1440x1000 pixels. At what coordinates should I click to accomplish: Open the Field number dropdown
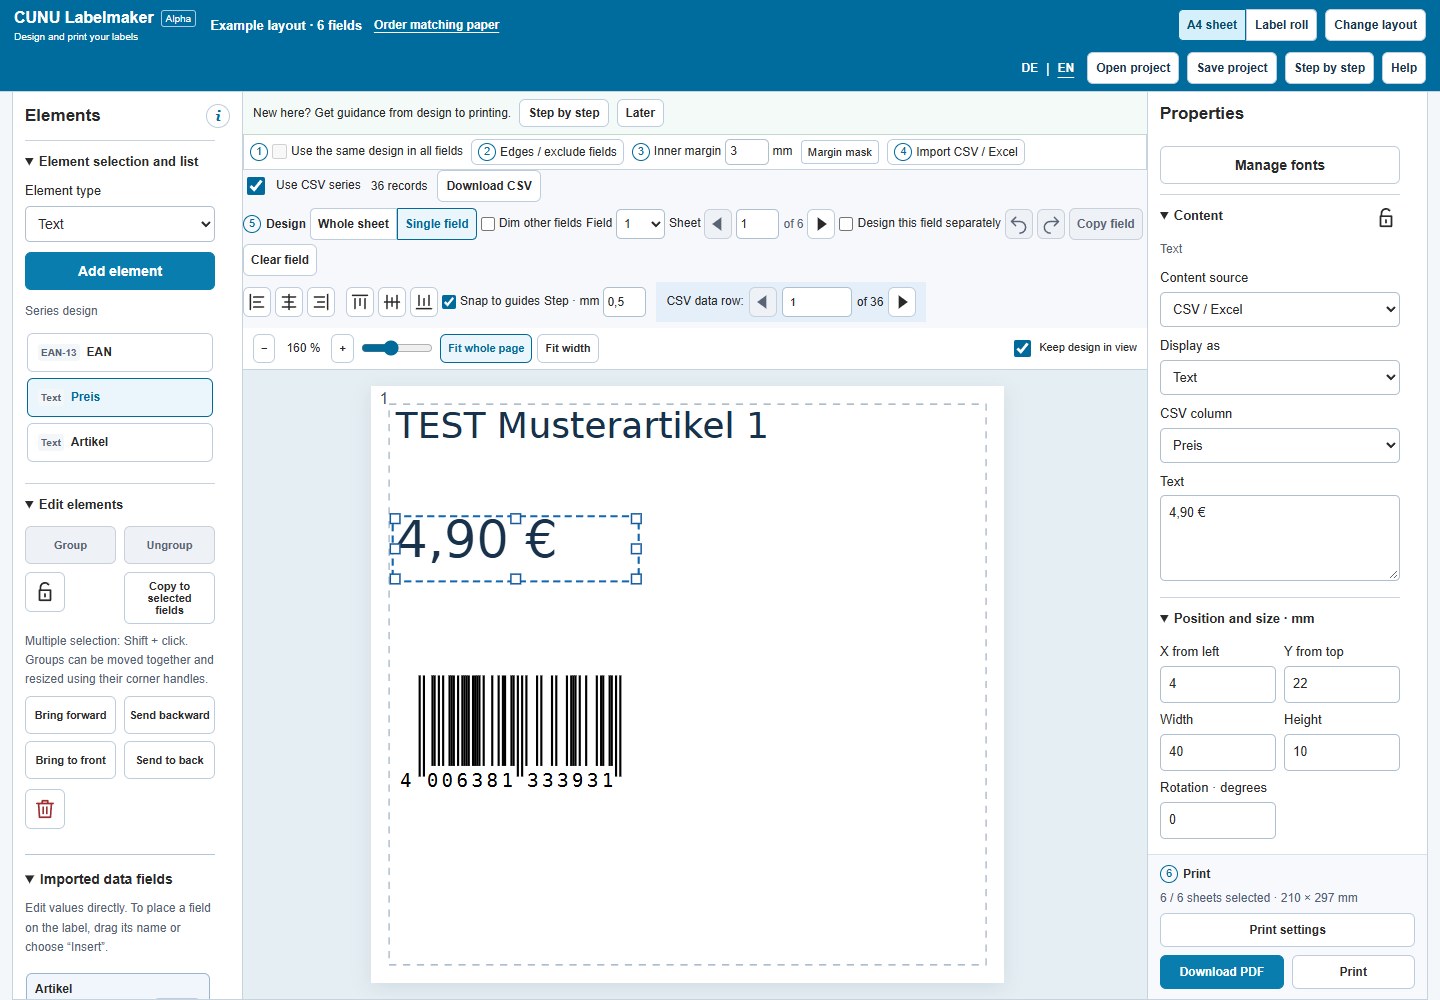click(640, 224)
